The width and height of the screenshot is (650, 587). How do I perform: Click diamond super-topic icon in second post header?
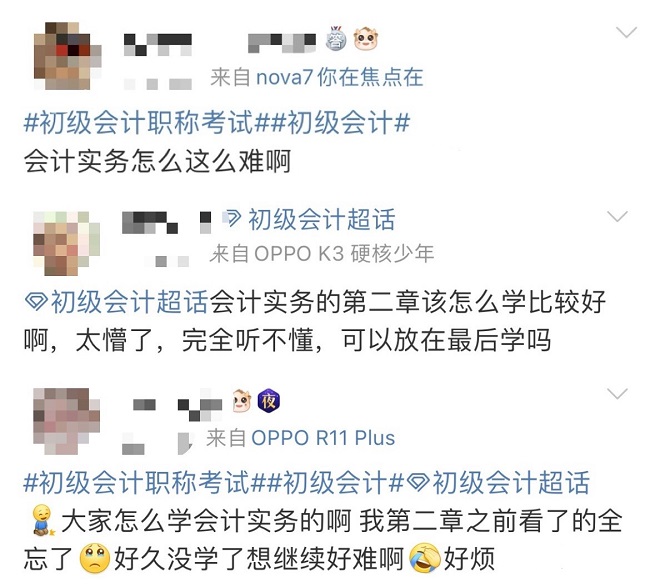(x=233, y=218)
